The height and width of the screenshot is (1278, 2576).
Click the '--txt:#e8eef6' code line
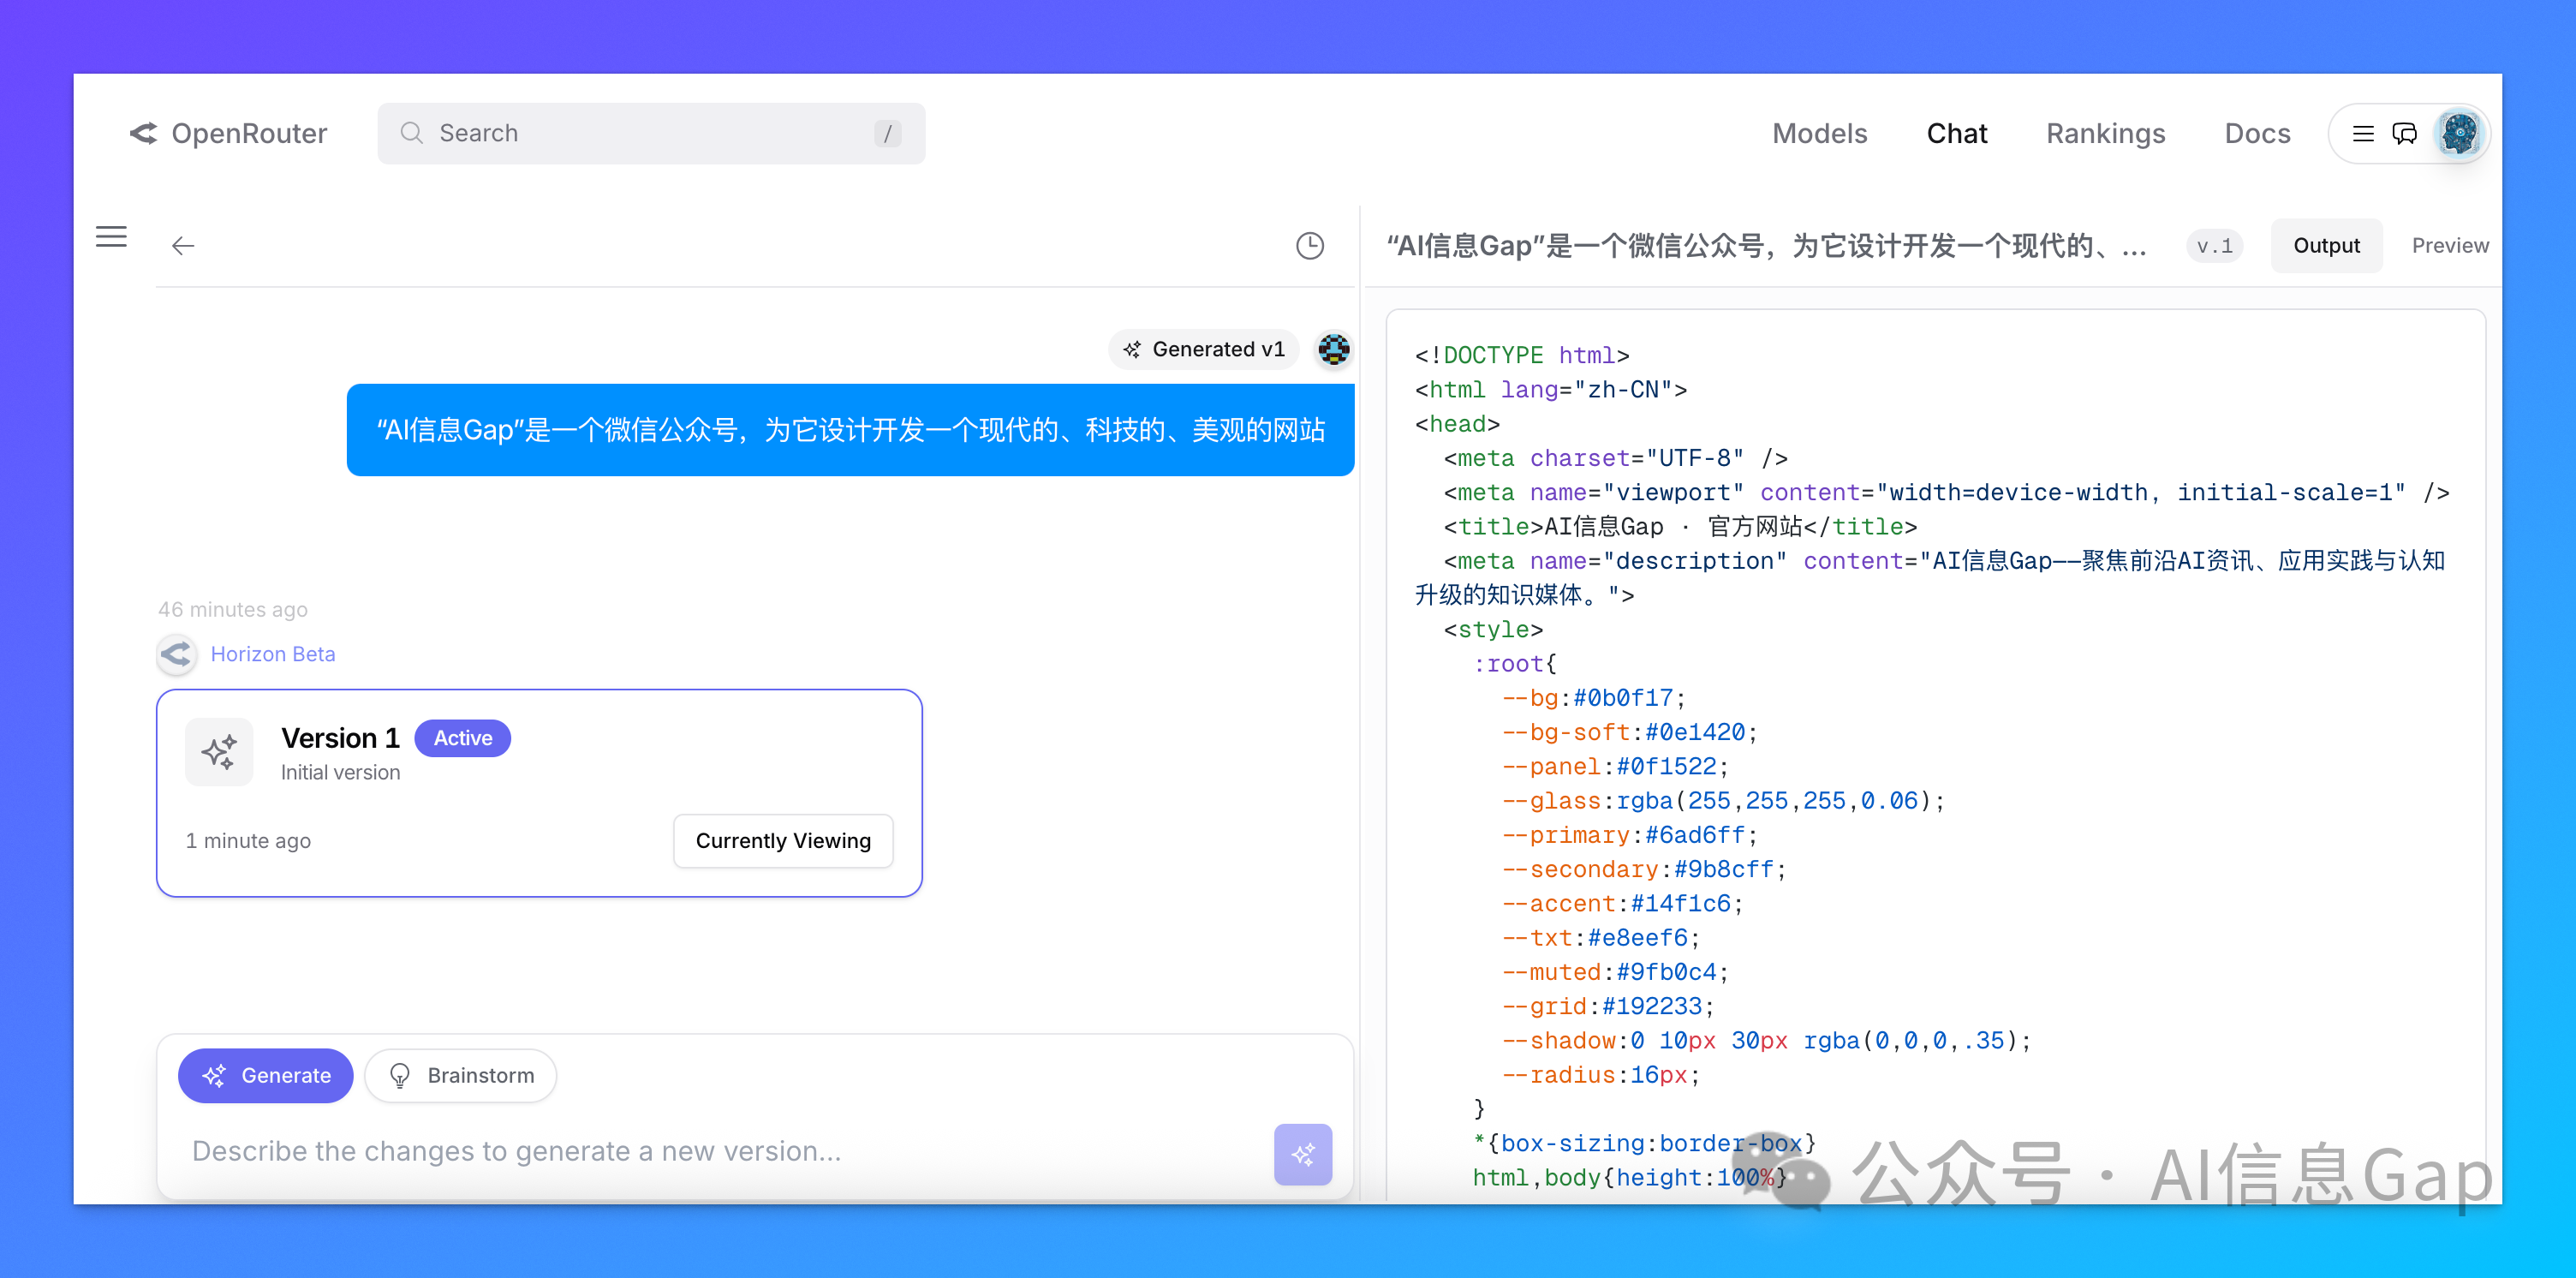1601,938
